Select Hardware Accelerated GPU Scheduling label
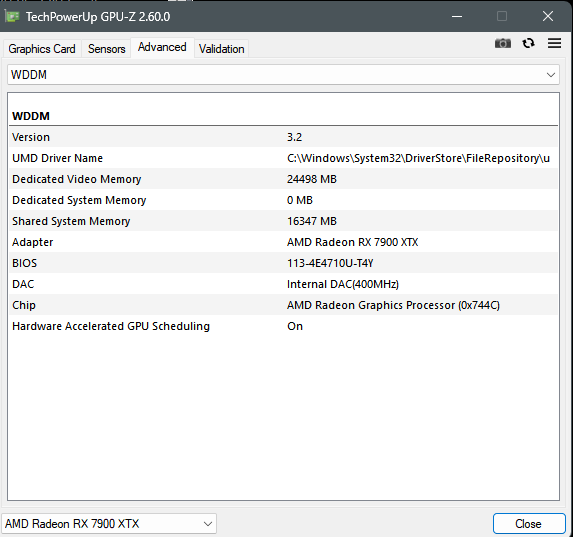 [x=111, y=326]
